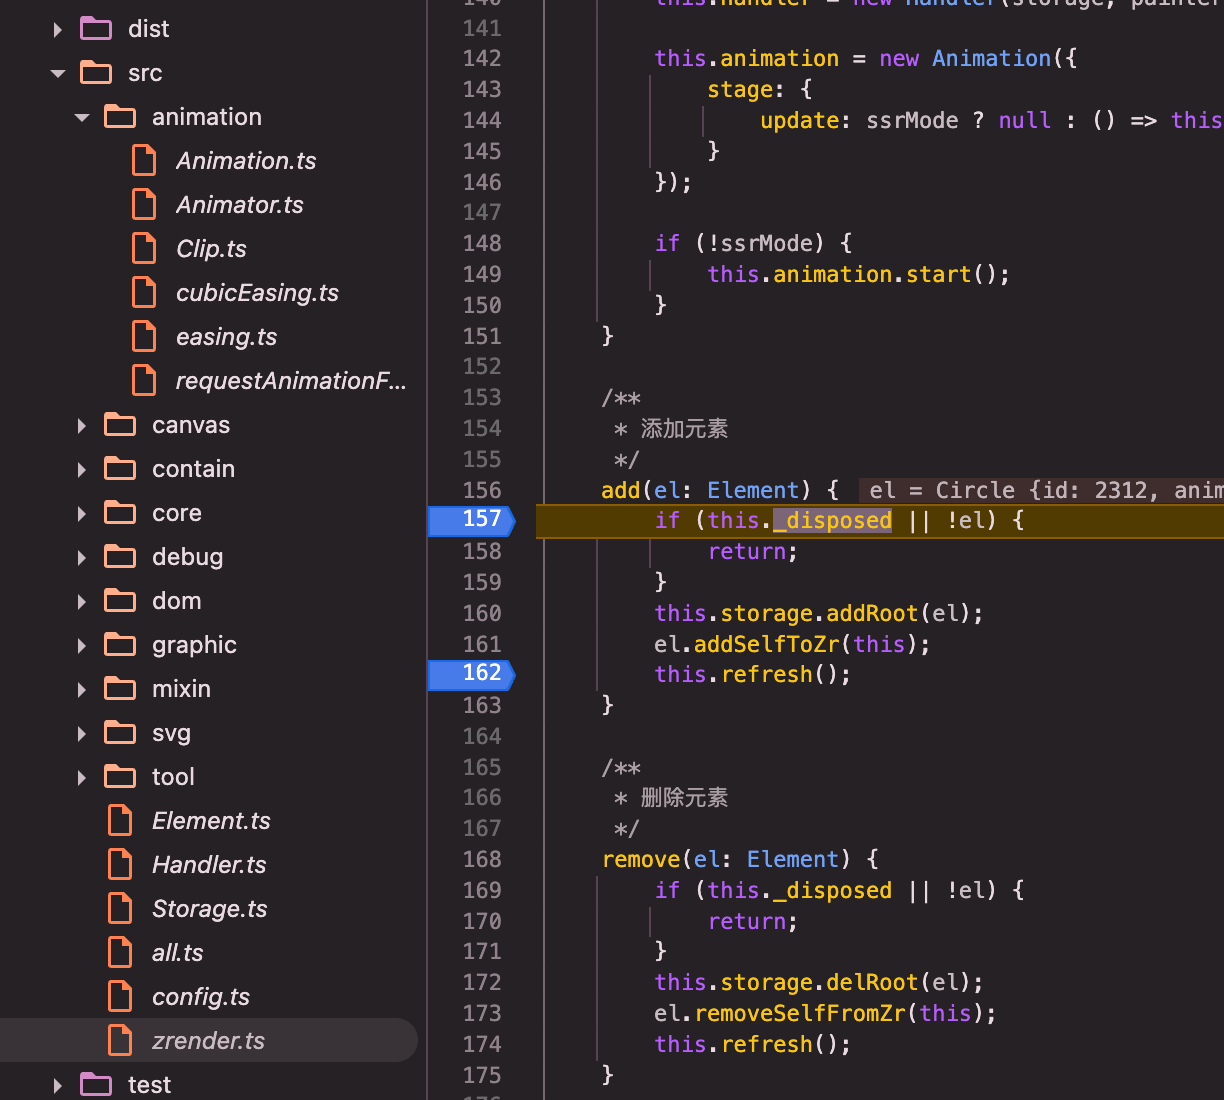
Task: Click the canvas folder icon
Action: pyautogui.click(x=120, y=425)
